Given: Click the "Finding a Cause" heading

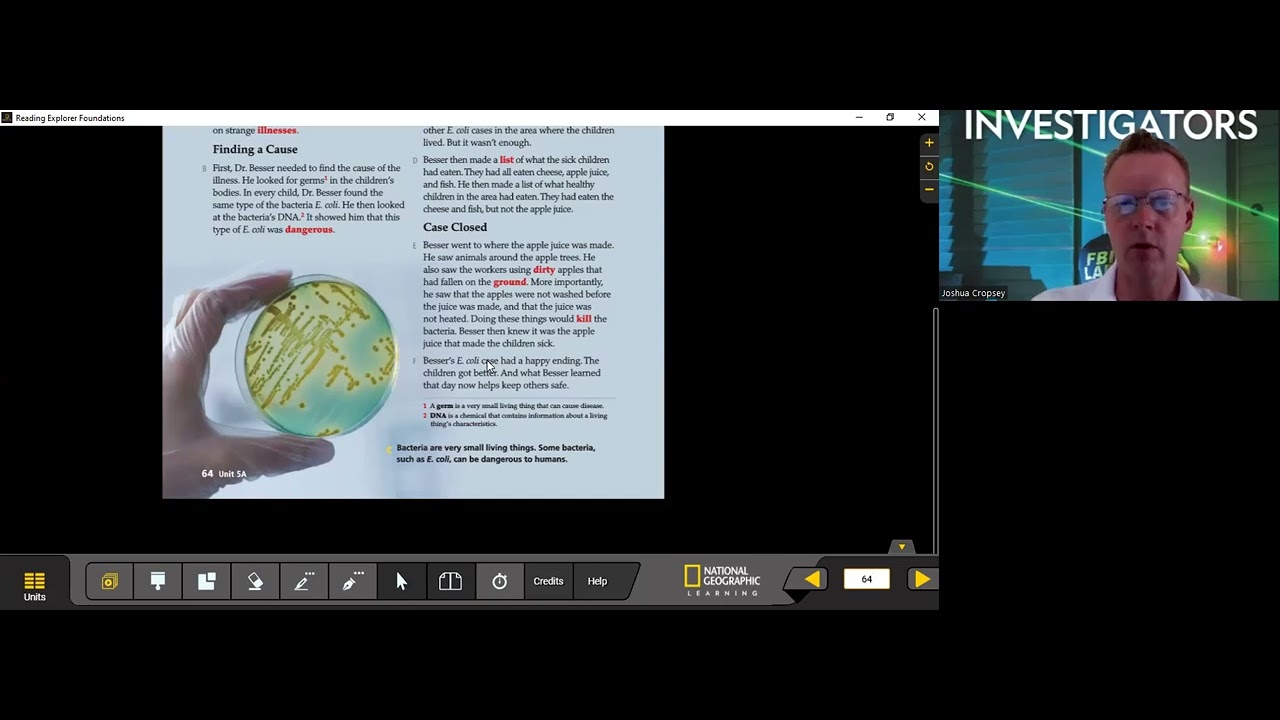Looking at the screenshot, I should 255,149.
